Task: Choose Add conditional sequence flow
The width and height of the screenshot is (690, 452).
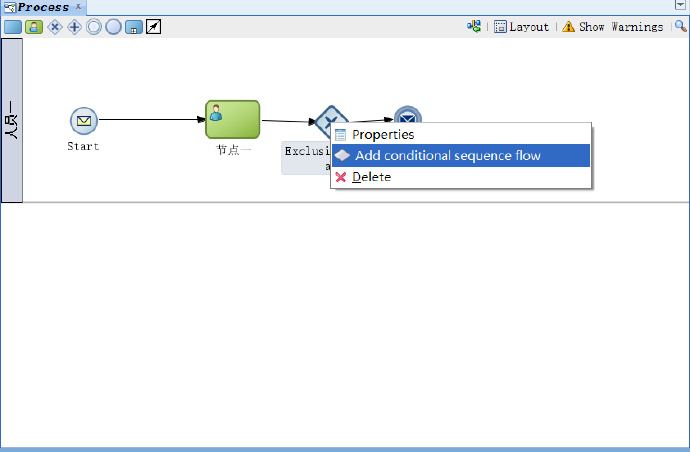Action: pos(461,155)
